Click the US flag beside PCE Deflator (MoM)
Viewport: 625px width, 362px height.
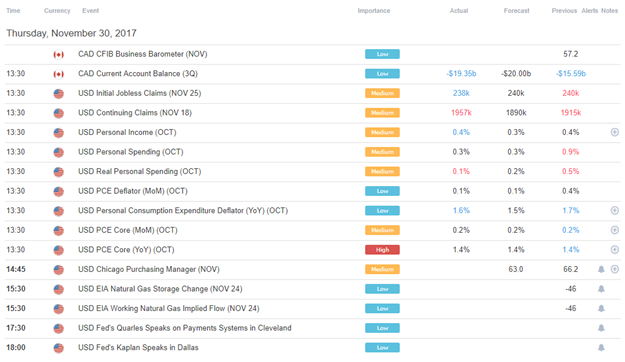(x=59, y=191)
